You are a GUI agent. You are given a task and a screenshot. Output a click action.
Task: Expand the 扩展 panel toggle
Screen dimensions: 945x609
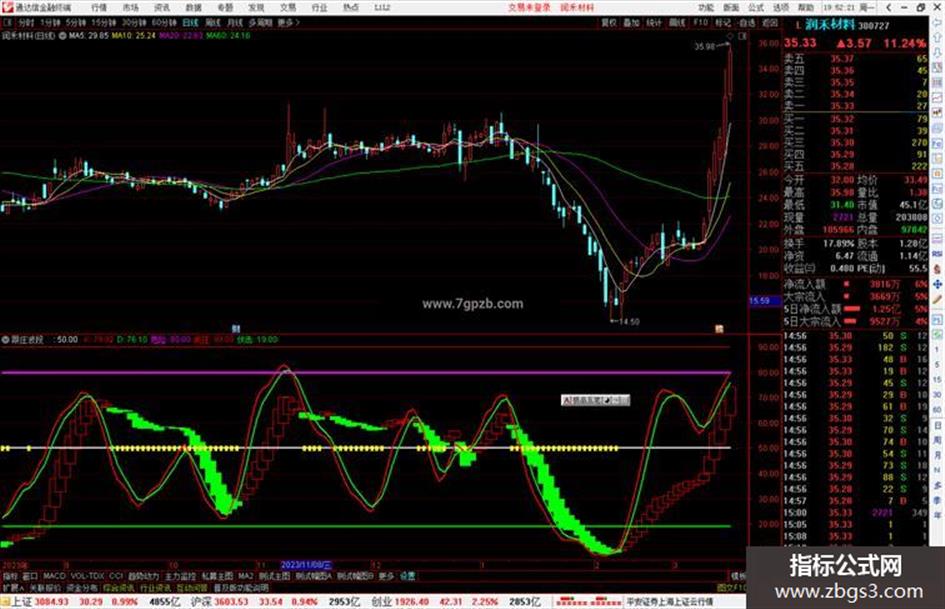13,587
